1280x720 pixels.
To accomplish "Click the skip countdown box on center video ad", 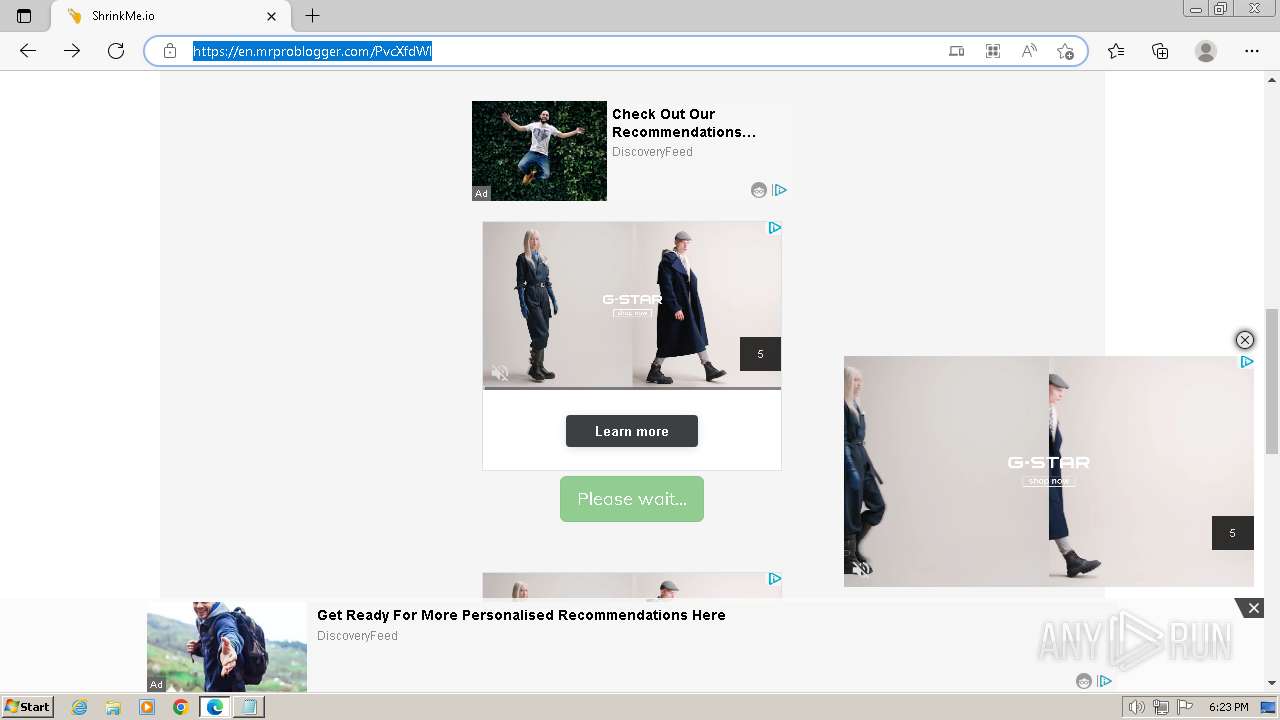I will 760,354.
